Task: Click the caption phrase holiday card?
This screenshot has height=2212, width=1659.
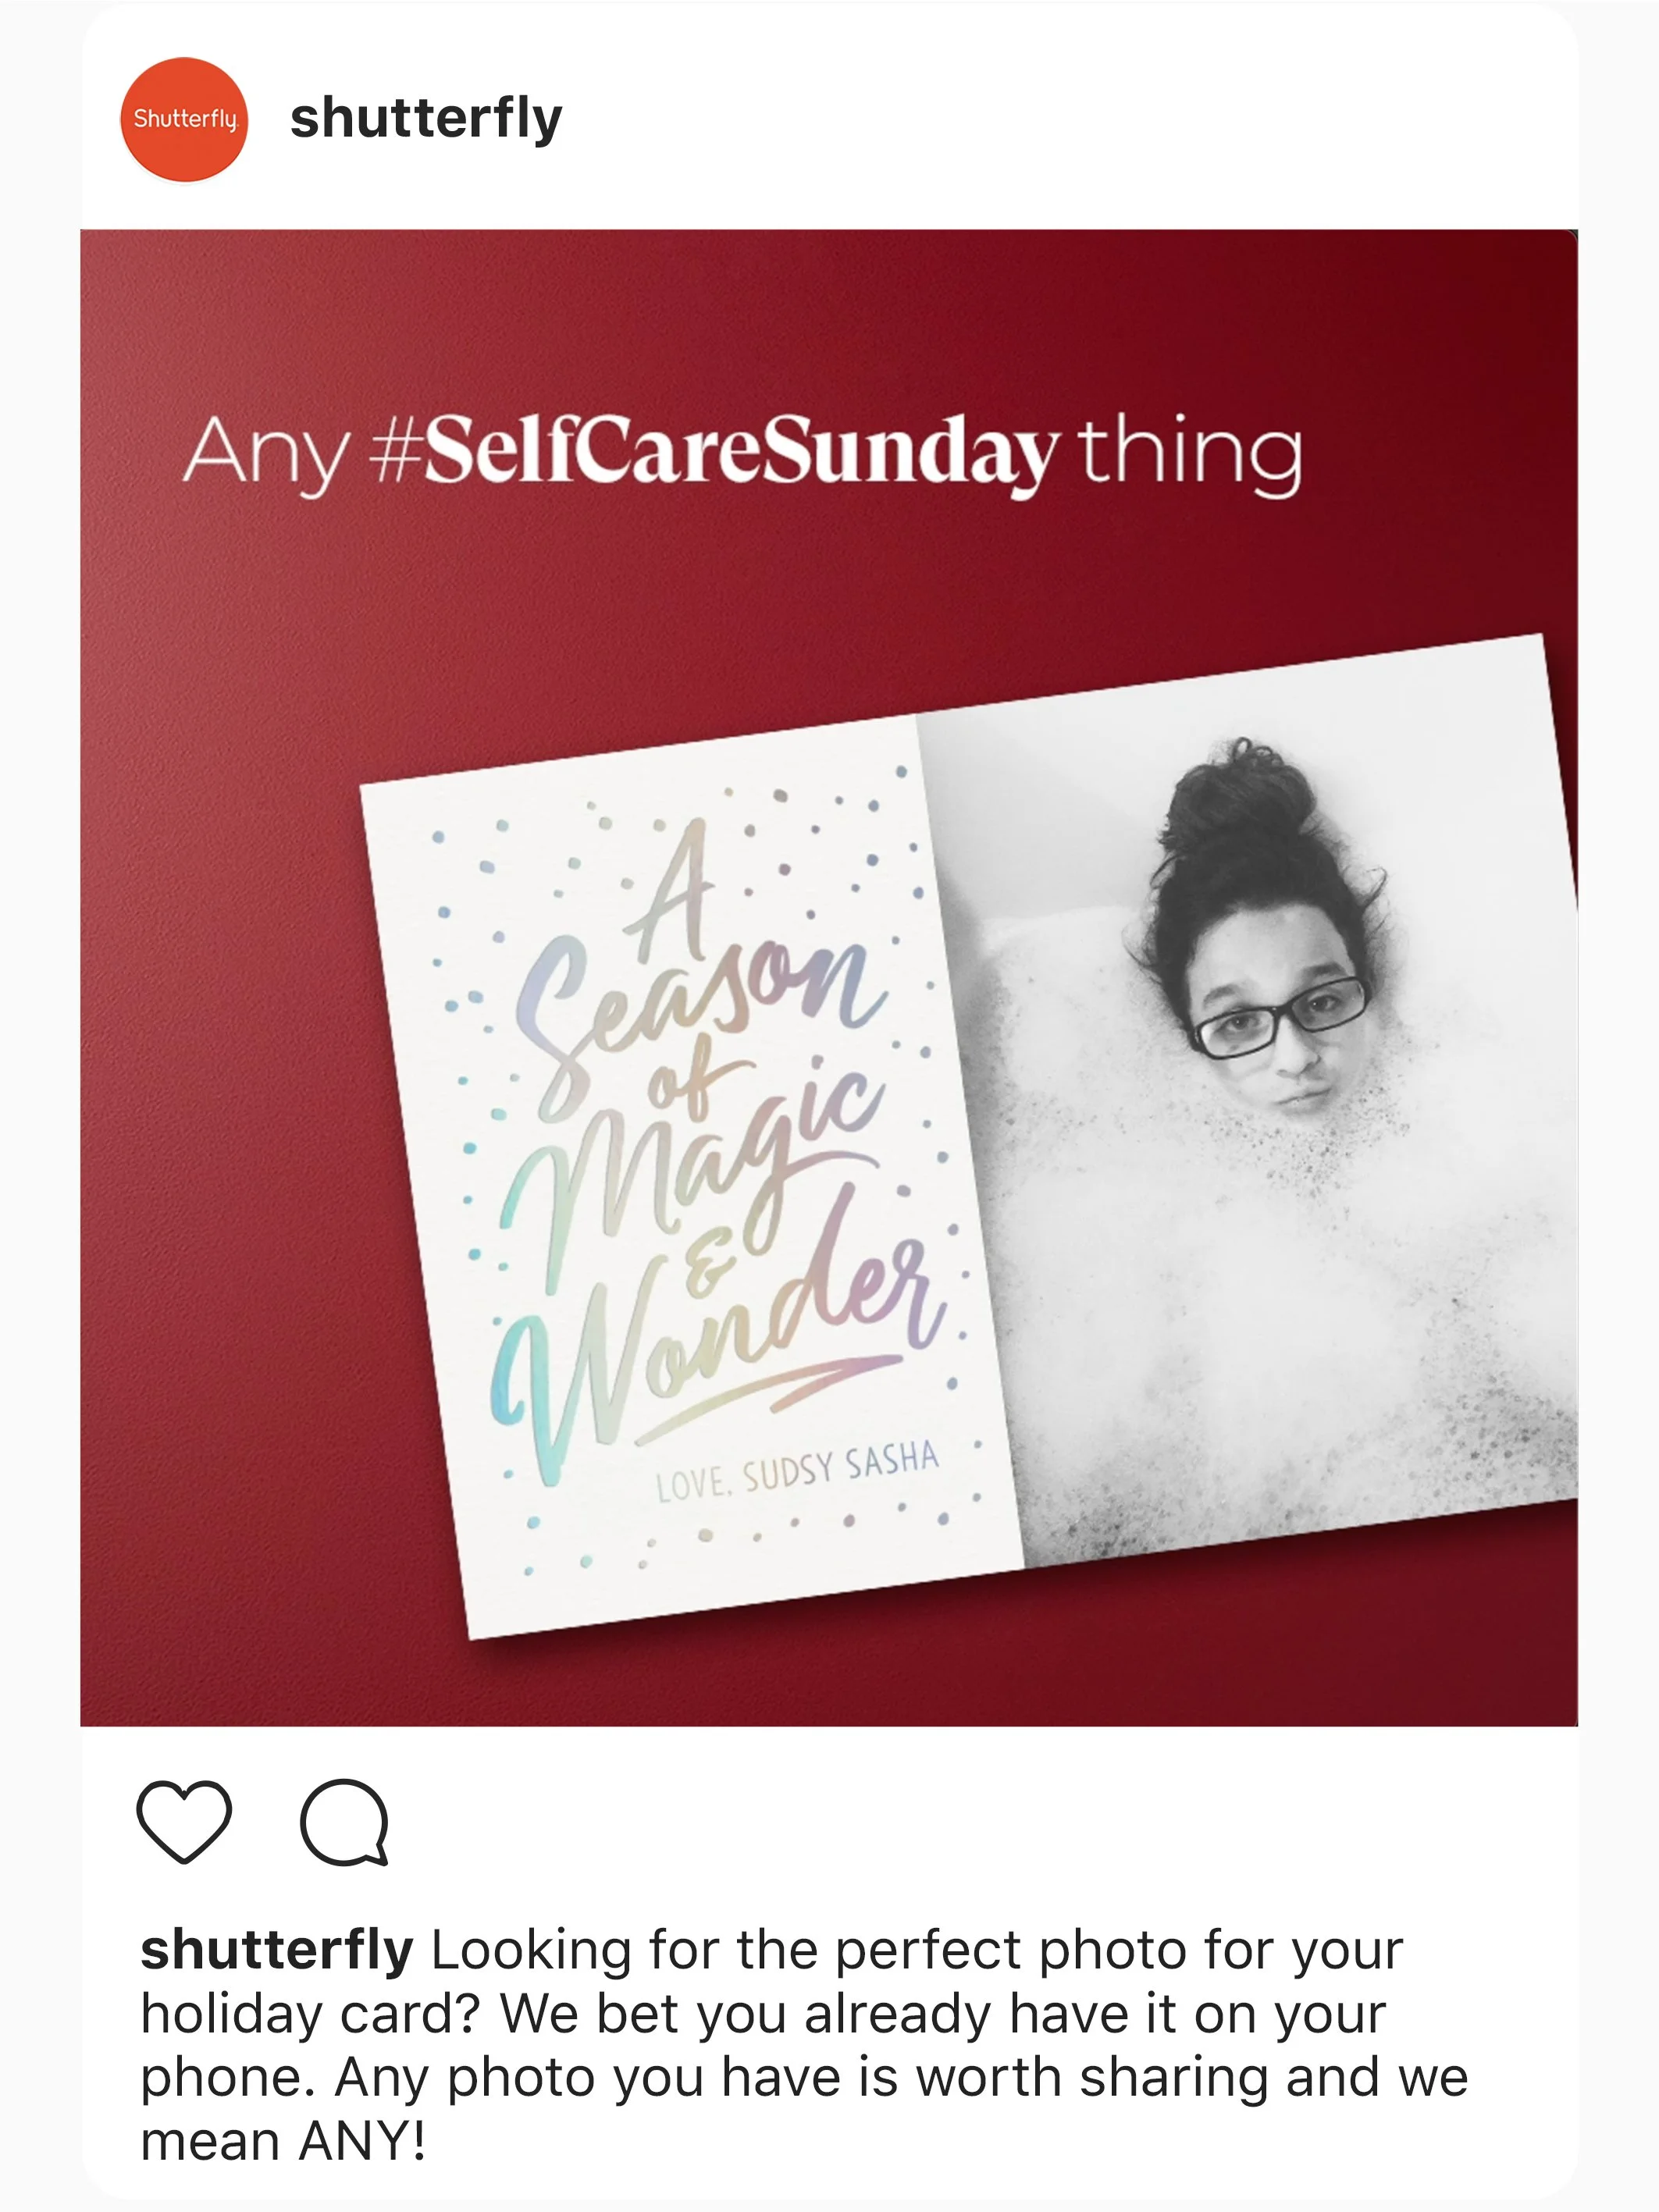Action: coord(311,2014)
